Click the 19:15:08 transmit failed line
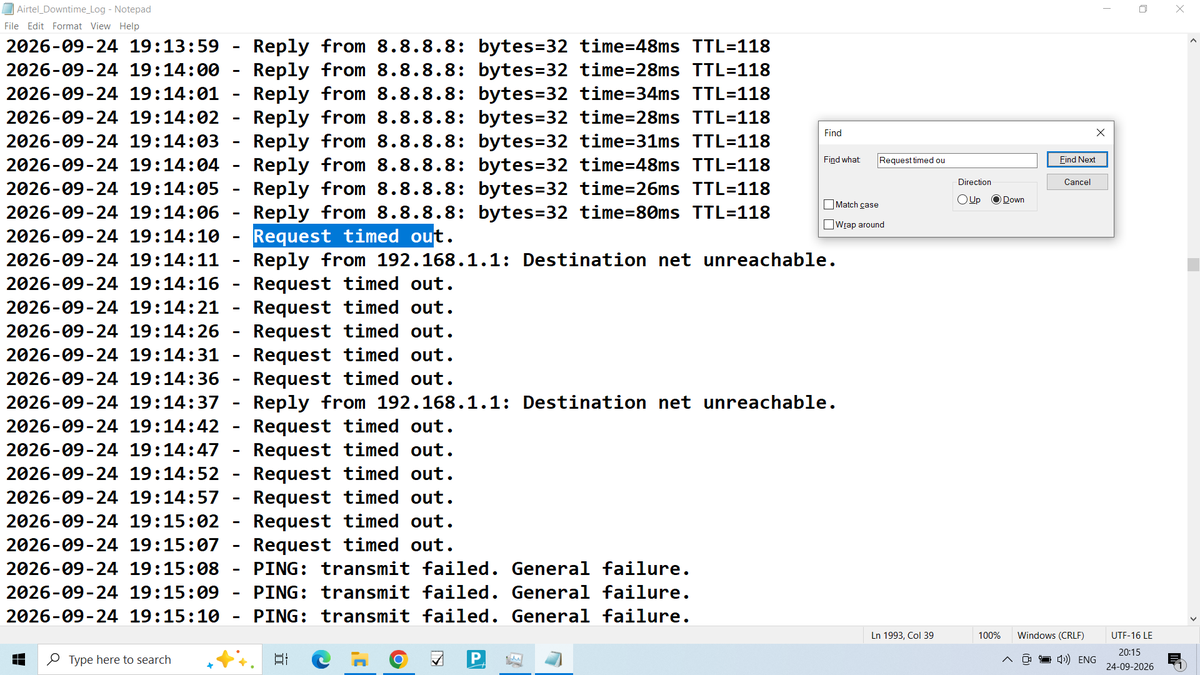Viewport: 1200px width, 675px height. click(348, 569)
